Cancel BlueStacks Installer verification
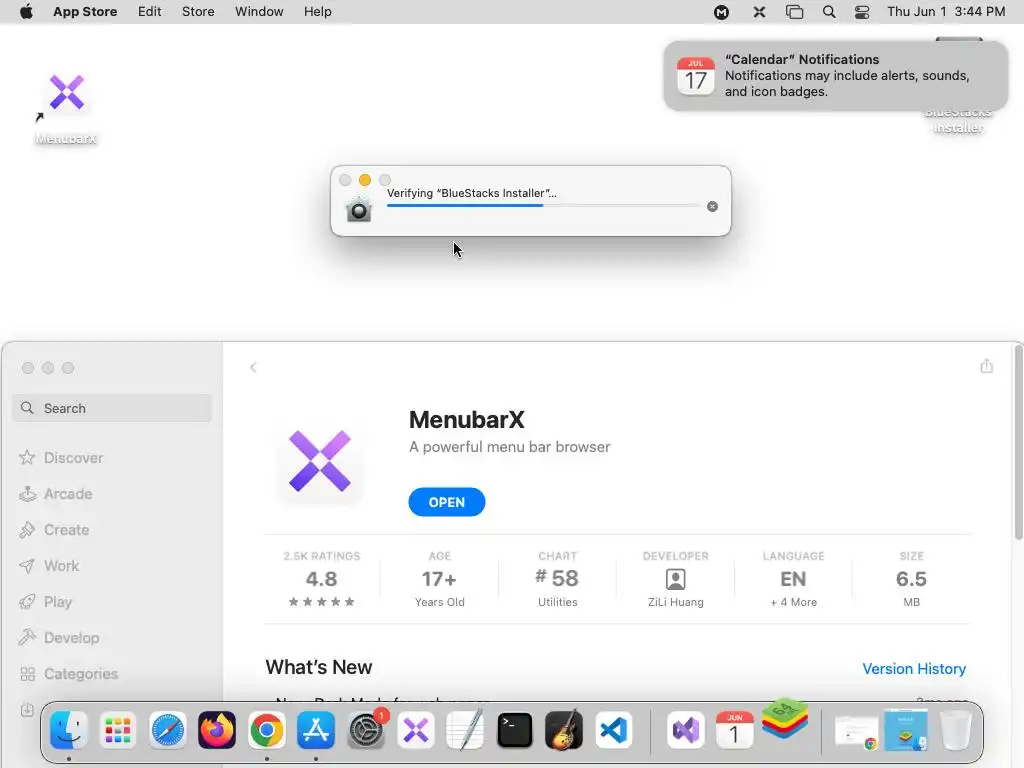The width and height of the screenshot is (1024, 768). coord(712,206)
